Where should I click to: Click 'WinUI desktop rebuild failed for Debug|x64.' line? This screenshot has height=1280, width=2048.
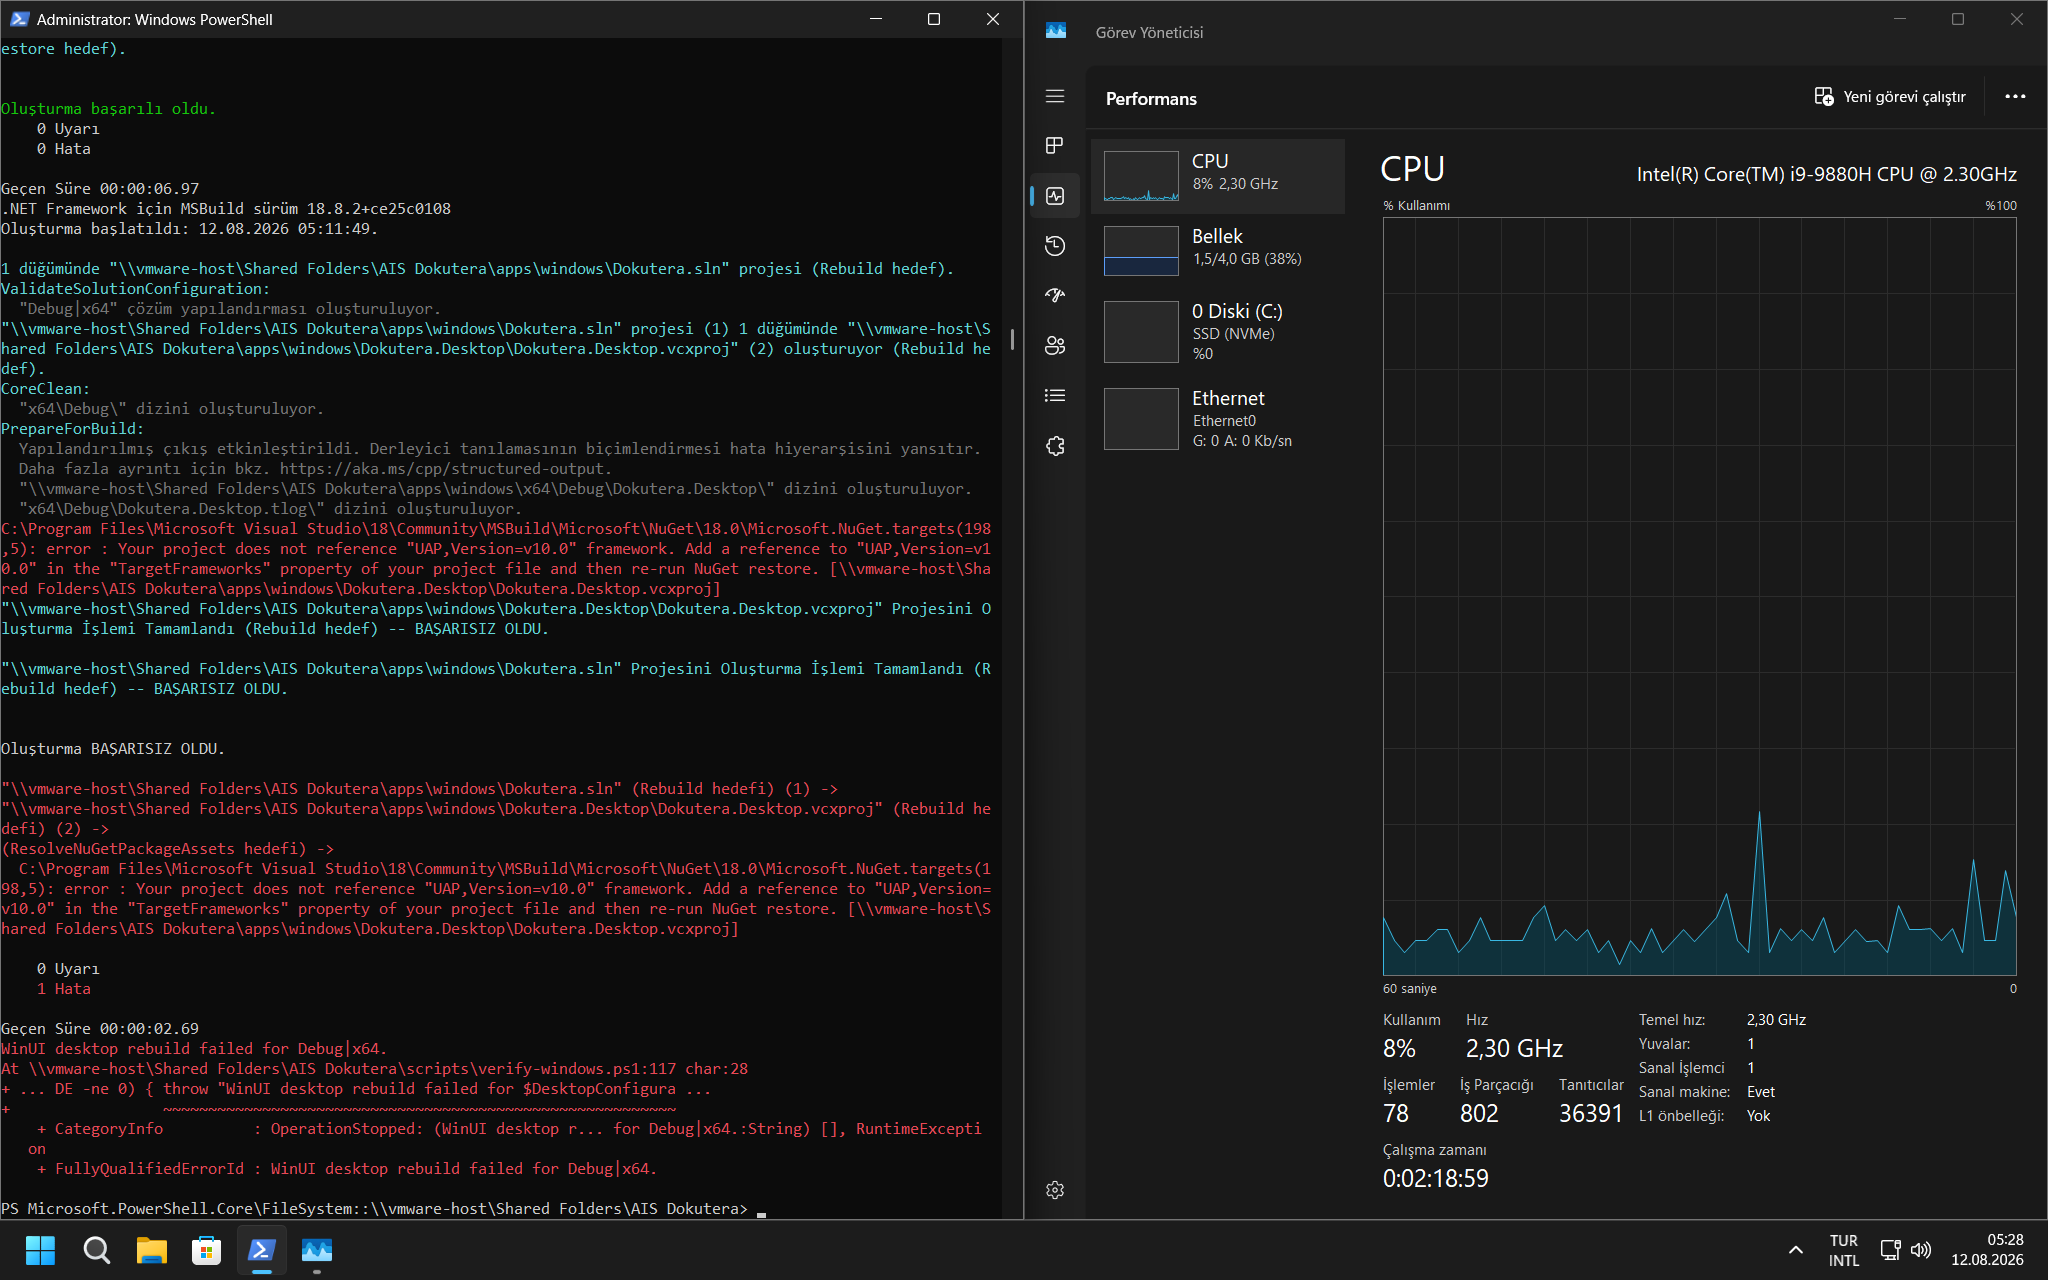(x=194, y=1048)
